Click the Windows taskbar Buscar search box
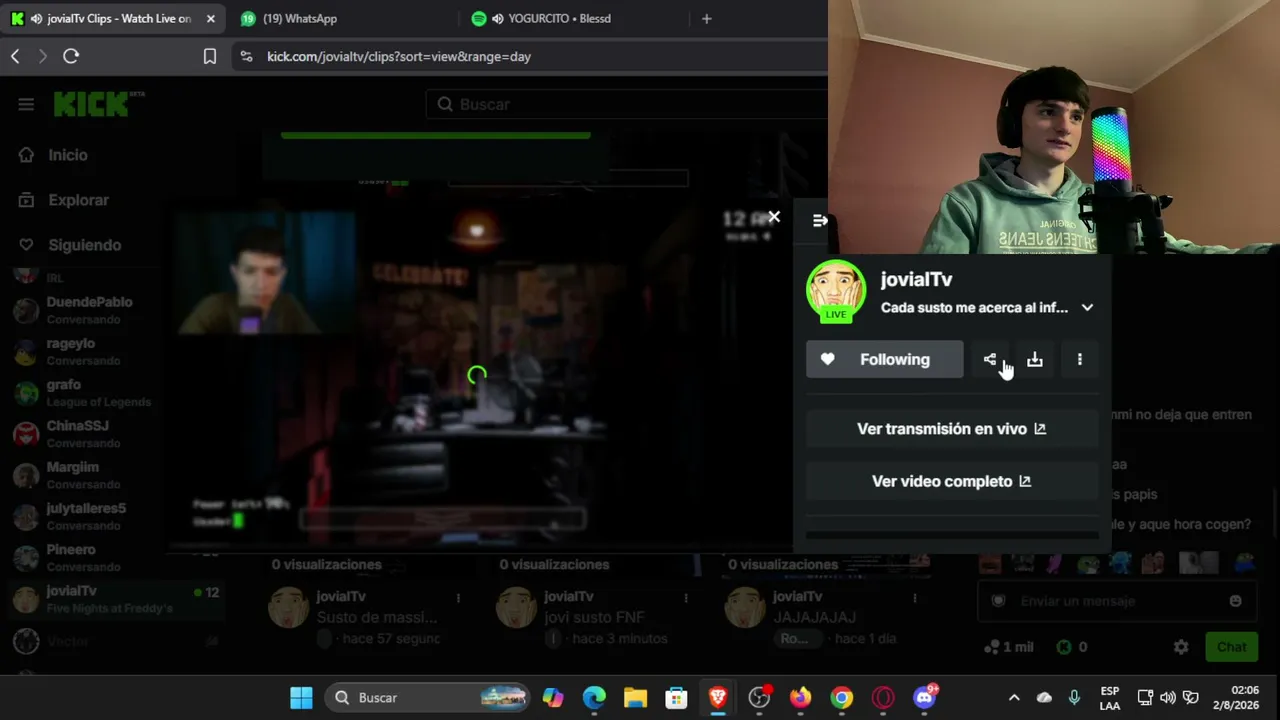This screenshot has width=1280, height=720. tap(428, 698)
